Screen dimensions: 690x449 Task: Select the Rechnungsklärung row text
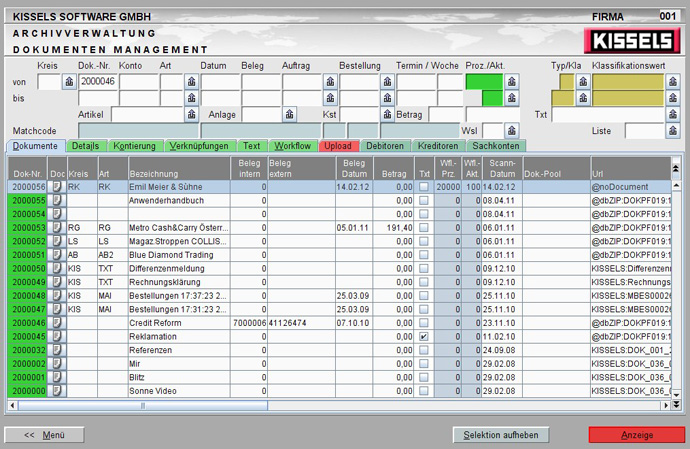click(x=165, y=282)
